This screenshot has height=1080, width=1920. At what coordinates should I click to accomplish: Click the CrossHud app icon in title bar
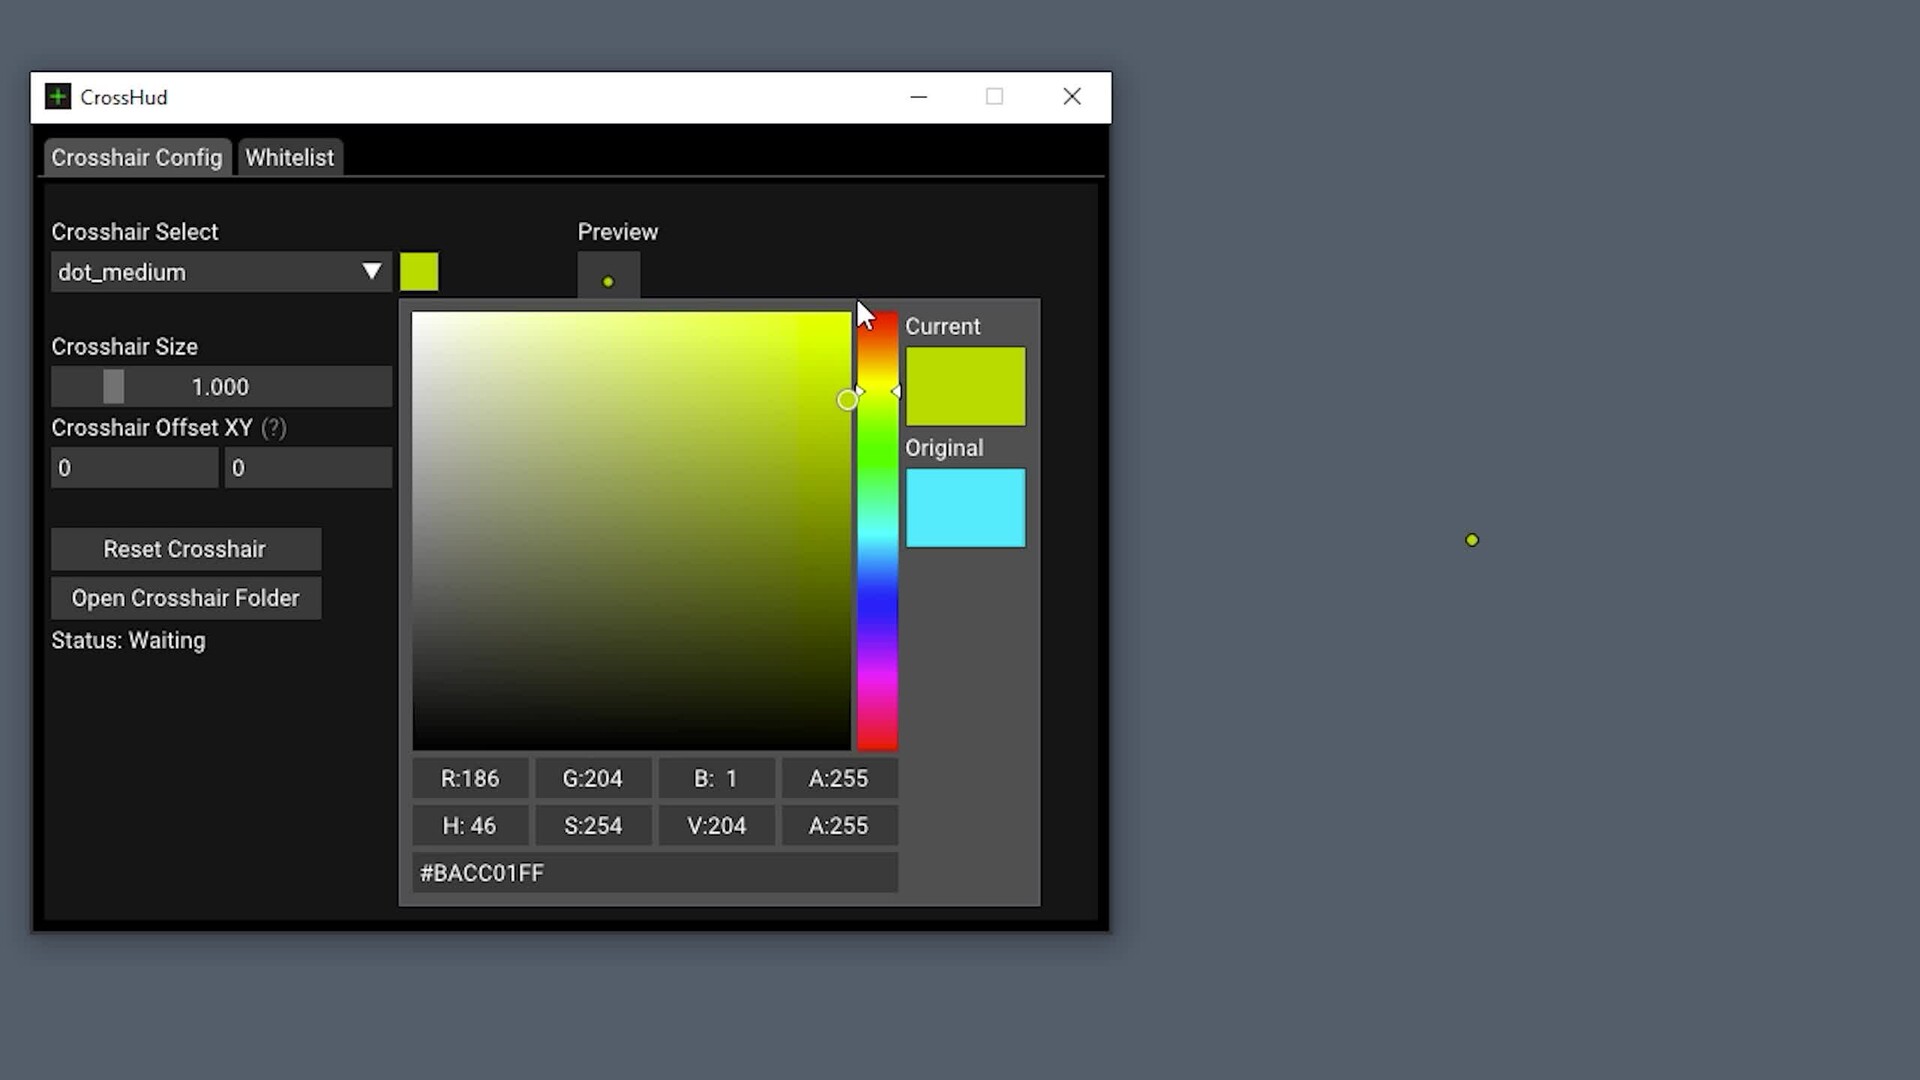click(x=58, y=97)
